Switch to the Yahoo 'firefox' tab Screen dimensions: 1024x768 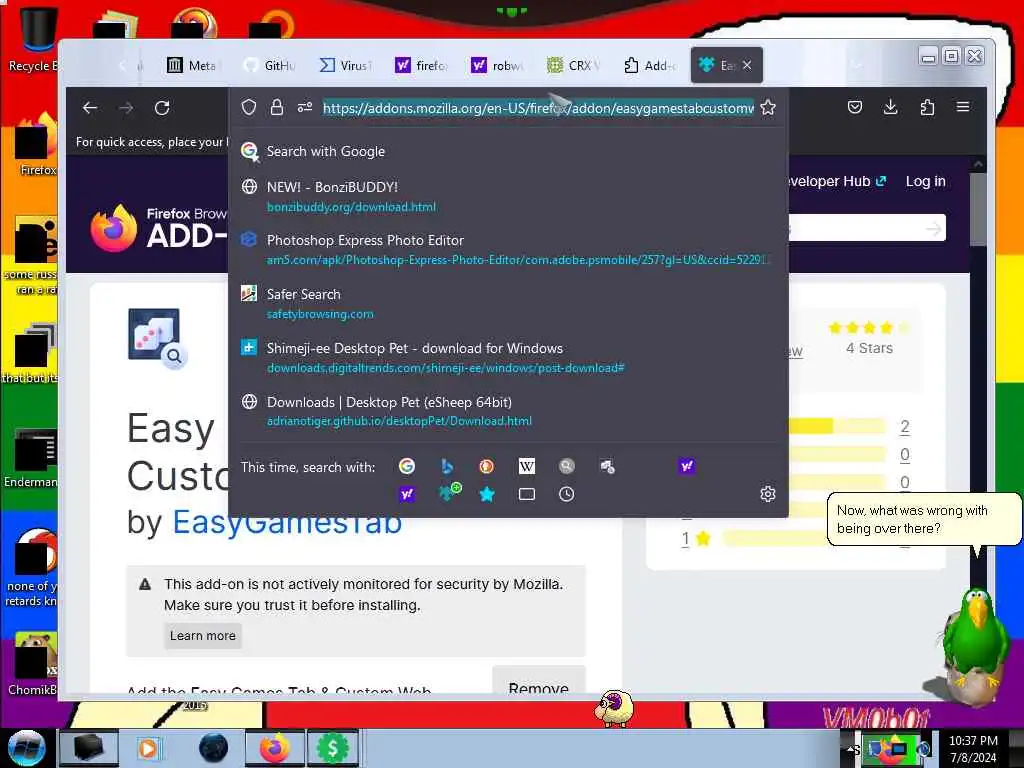(421, 65)
